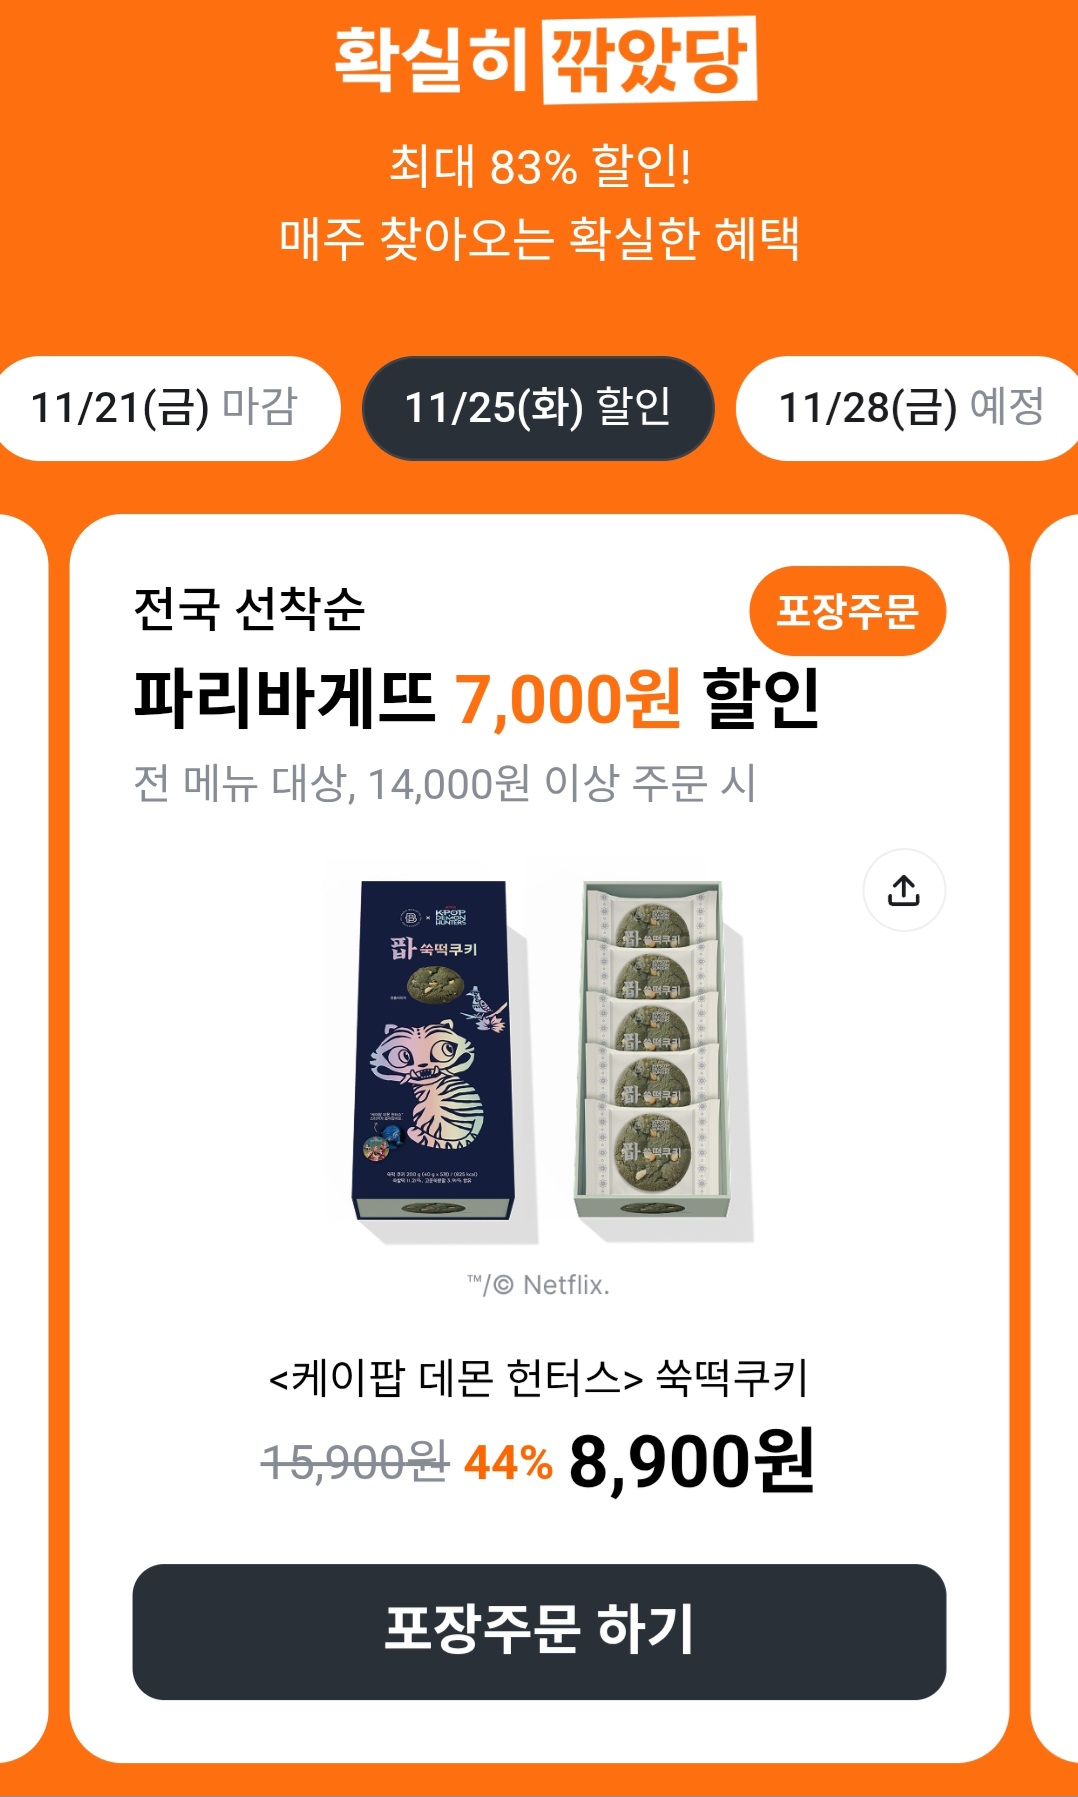Tap the 전국 선착순 label
The width and height of the screenshot is (1078, 1797).
249,609
